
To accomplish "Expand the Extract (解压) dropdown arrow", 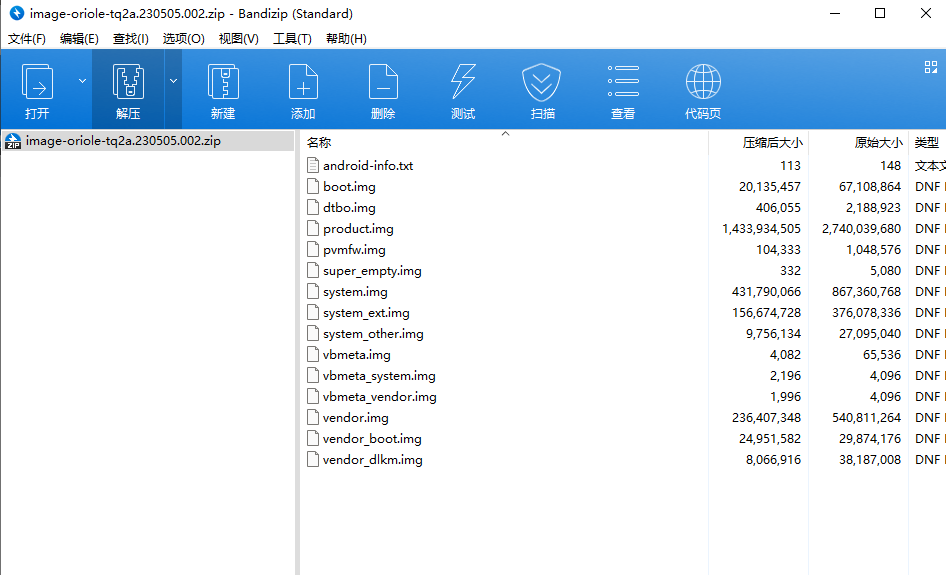I will click(x=173, y=81).
